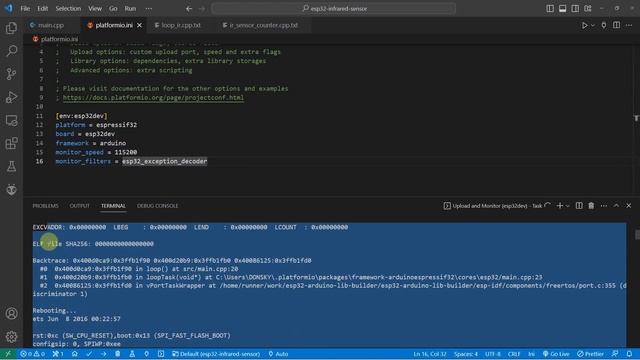Expand hidden menu bar items ellipsis
This screenshot has height=360, width=640.
click(x=149, y=9)
